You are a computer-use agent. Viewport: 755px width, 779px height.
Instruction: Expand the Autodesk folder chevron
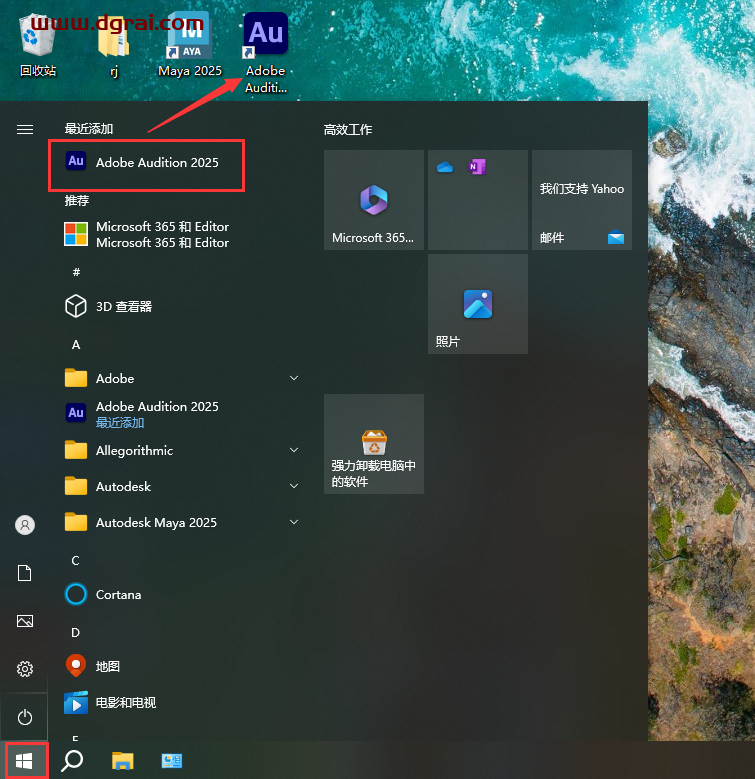point(294,486)
